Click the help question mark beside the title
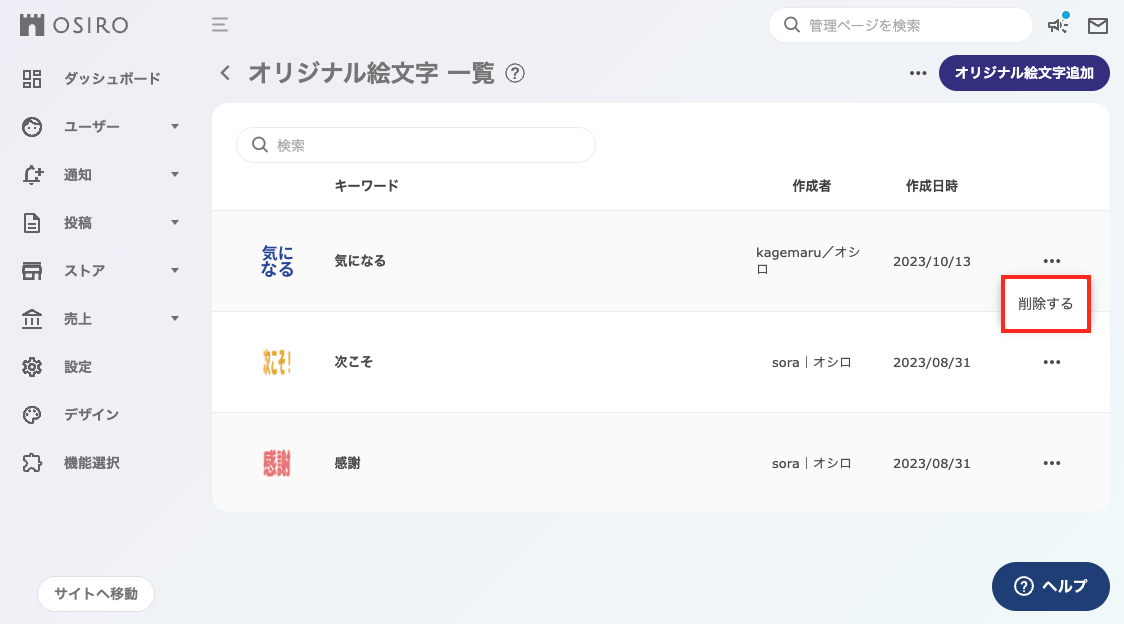 pyautogui.click(x=516, y=73)
